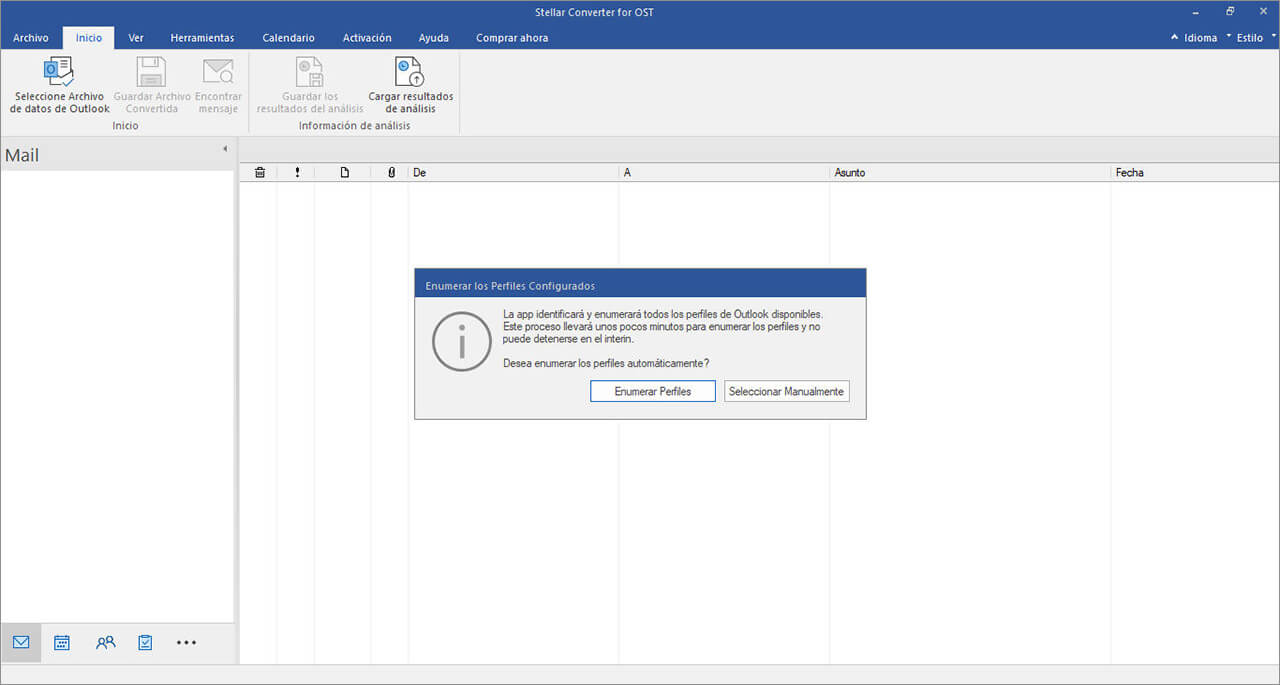Switch to the Inicio tab

(x=89, y=38)
